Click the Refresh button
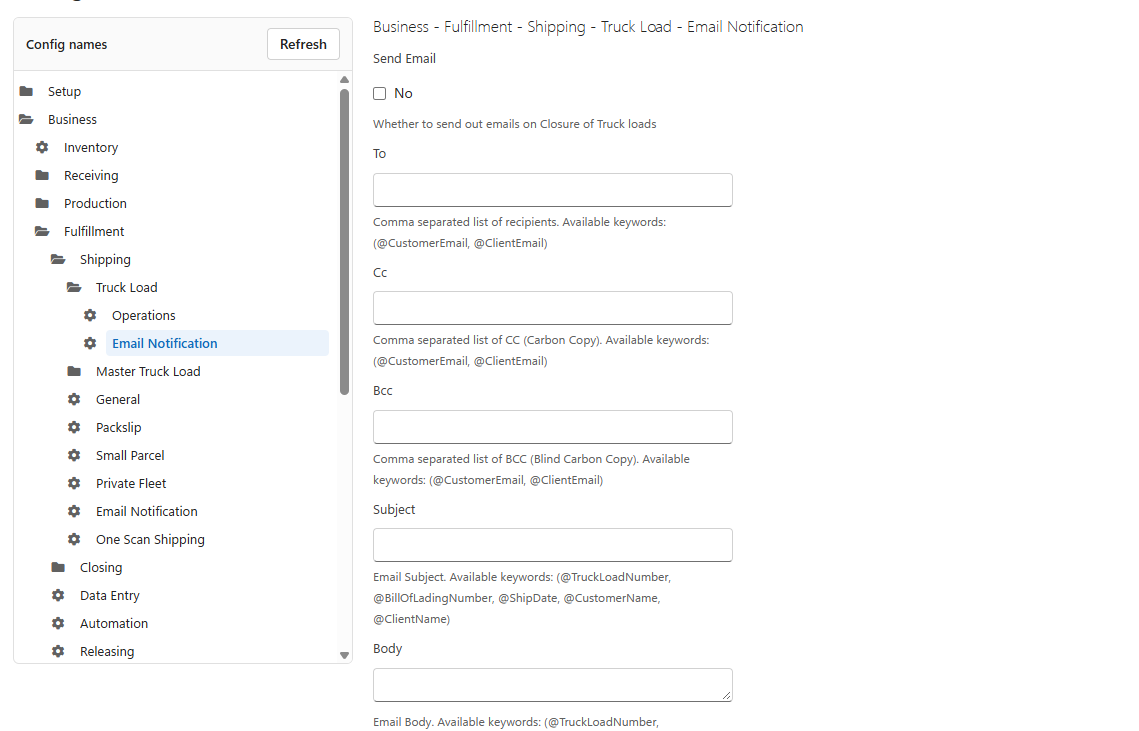The width and height of the screenshot is (1139, 731). [304, 44]
